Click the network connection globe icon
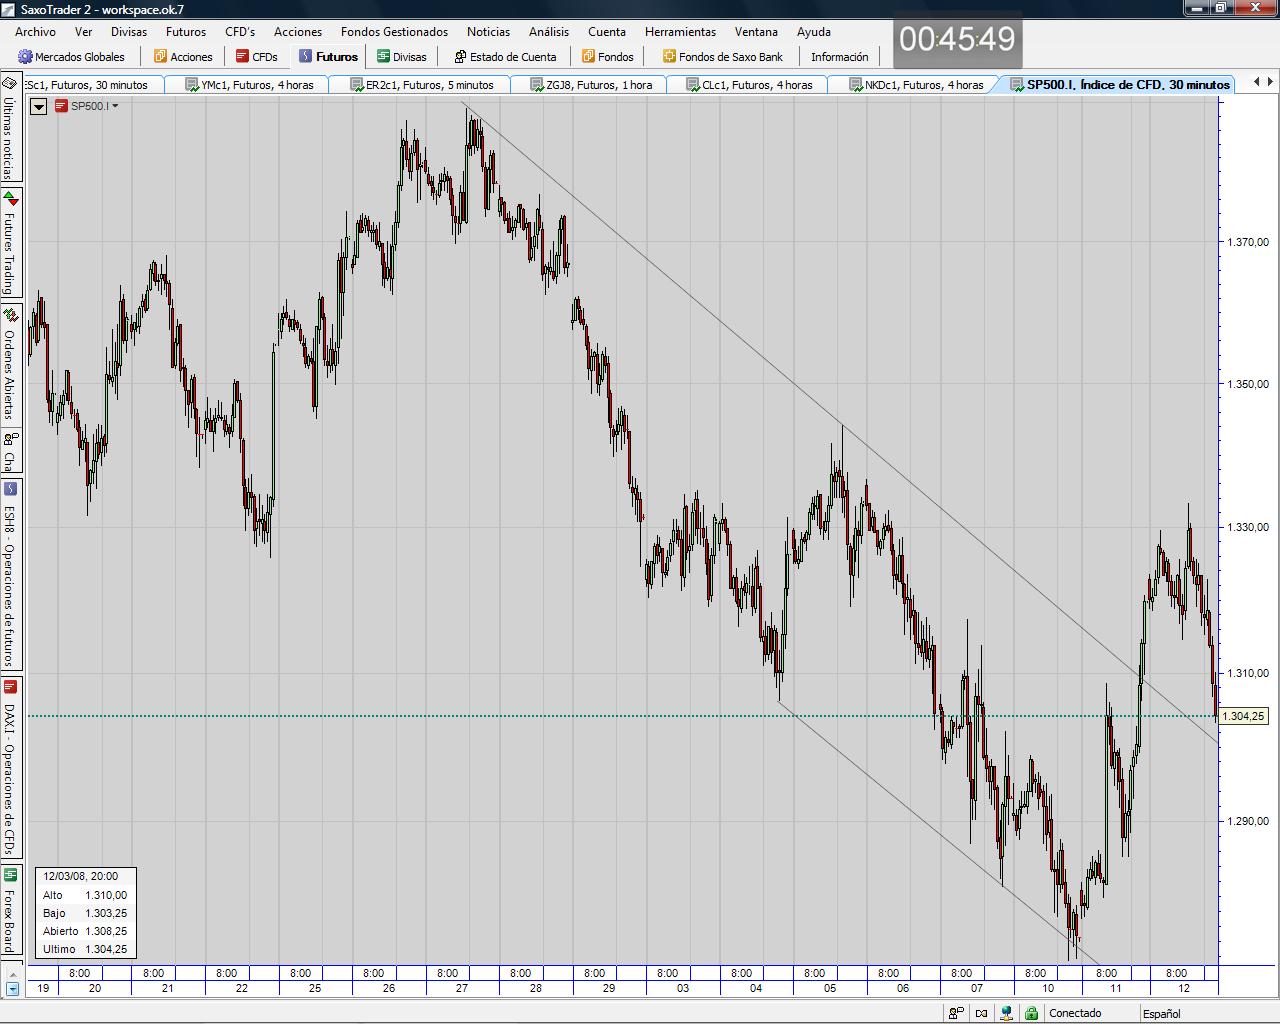1280x1024 pixels. 1006,1013
